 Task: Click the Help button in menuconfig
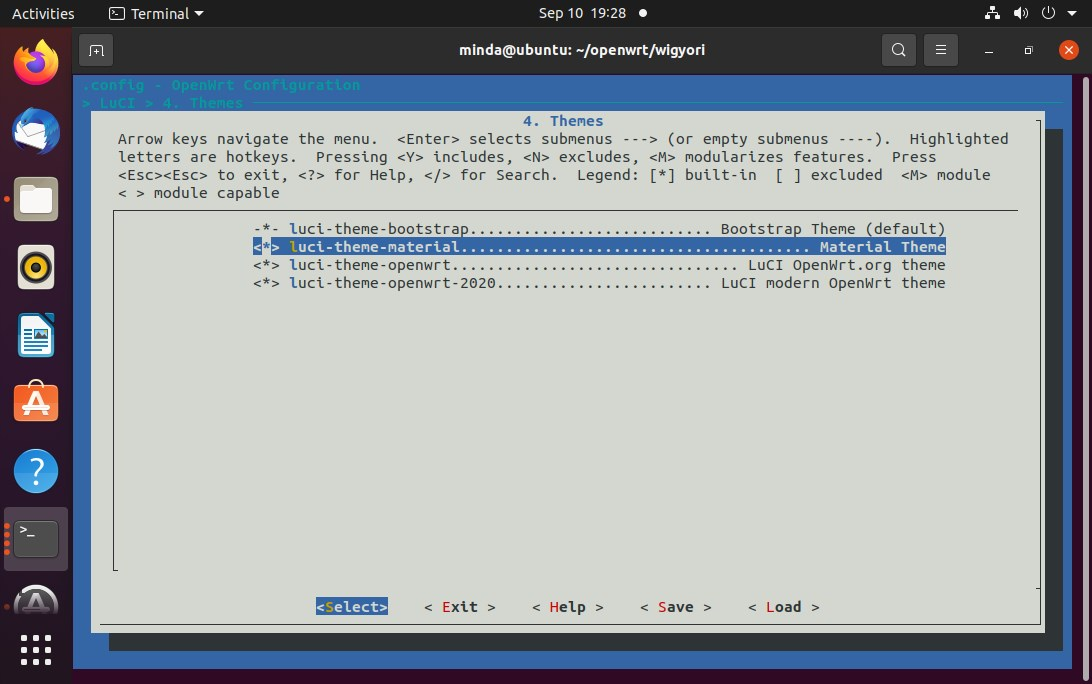(x=568, y=607)
